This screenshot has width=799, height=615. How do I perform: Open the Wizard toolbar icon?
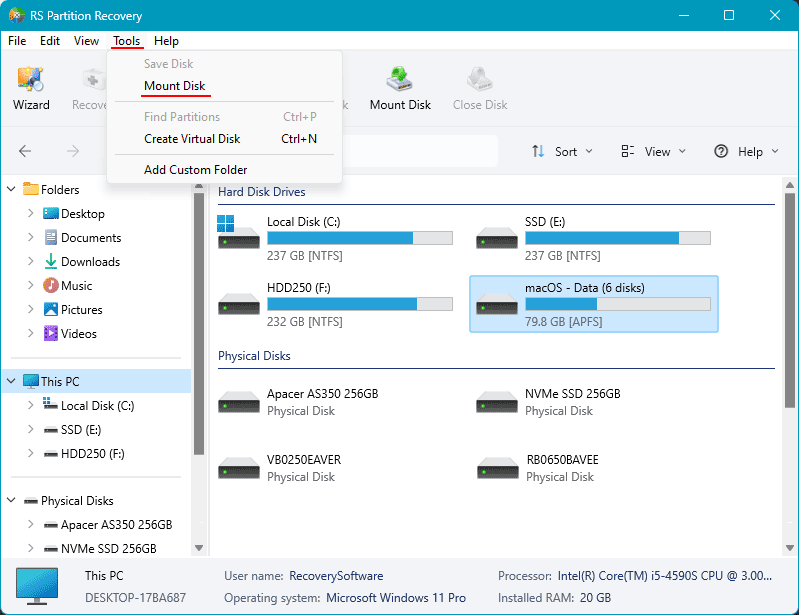[31, 88]
